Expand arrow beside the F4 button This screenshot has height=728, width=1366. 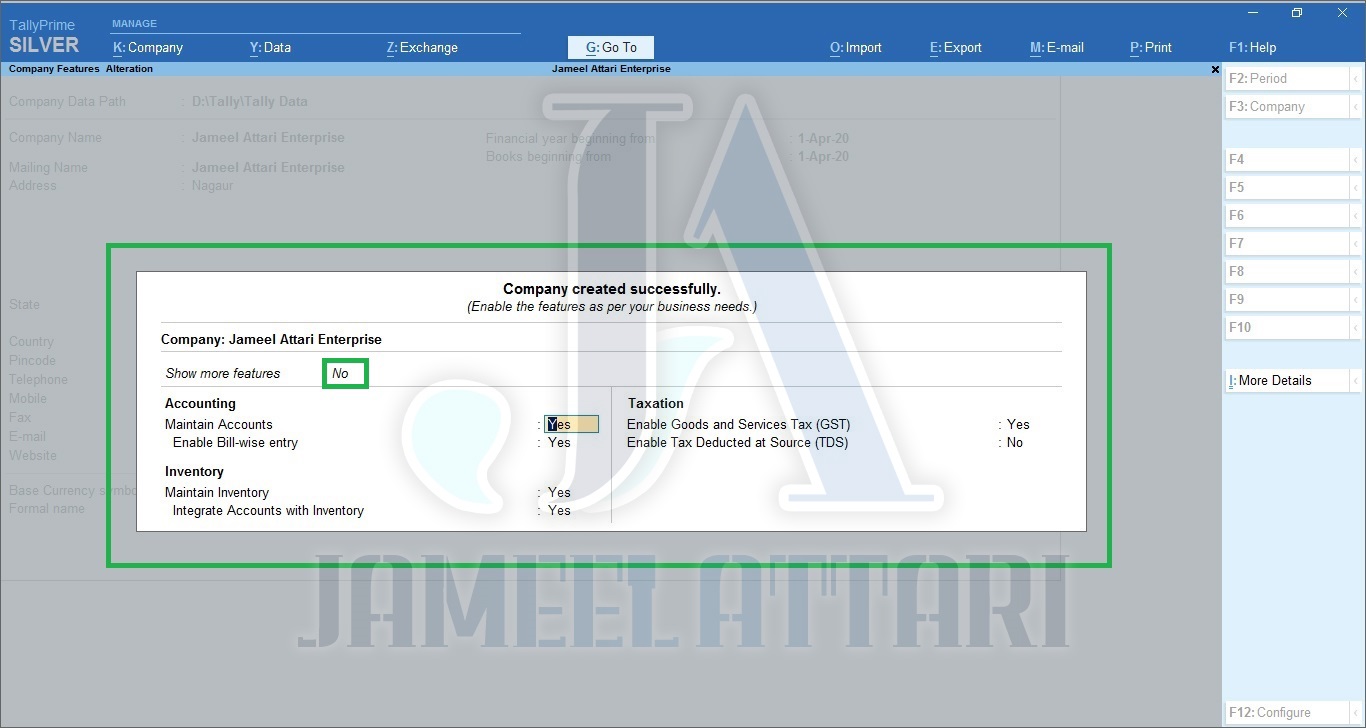point(1356,159)
